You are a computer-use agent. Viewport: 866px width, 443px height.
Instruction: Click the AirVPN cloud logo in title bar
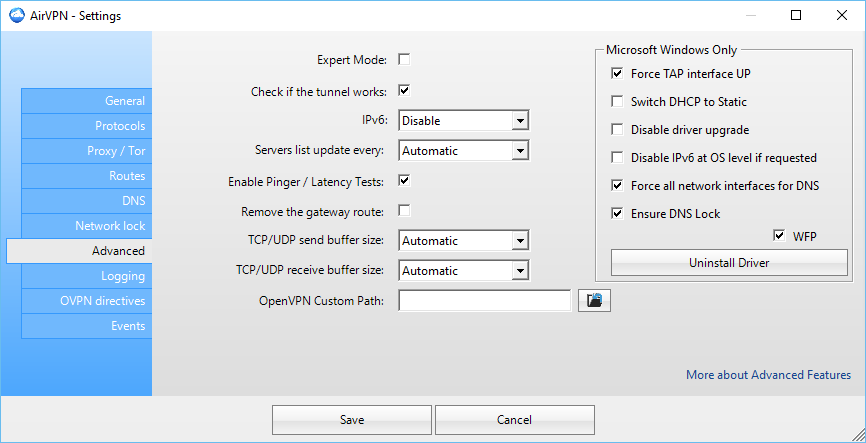(18, 15)
